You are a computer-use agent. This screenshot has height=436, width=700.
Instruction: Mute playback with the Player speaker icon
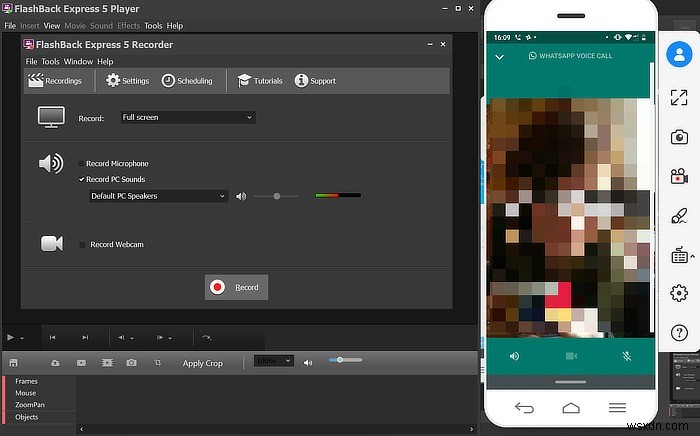[308, 363]
